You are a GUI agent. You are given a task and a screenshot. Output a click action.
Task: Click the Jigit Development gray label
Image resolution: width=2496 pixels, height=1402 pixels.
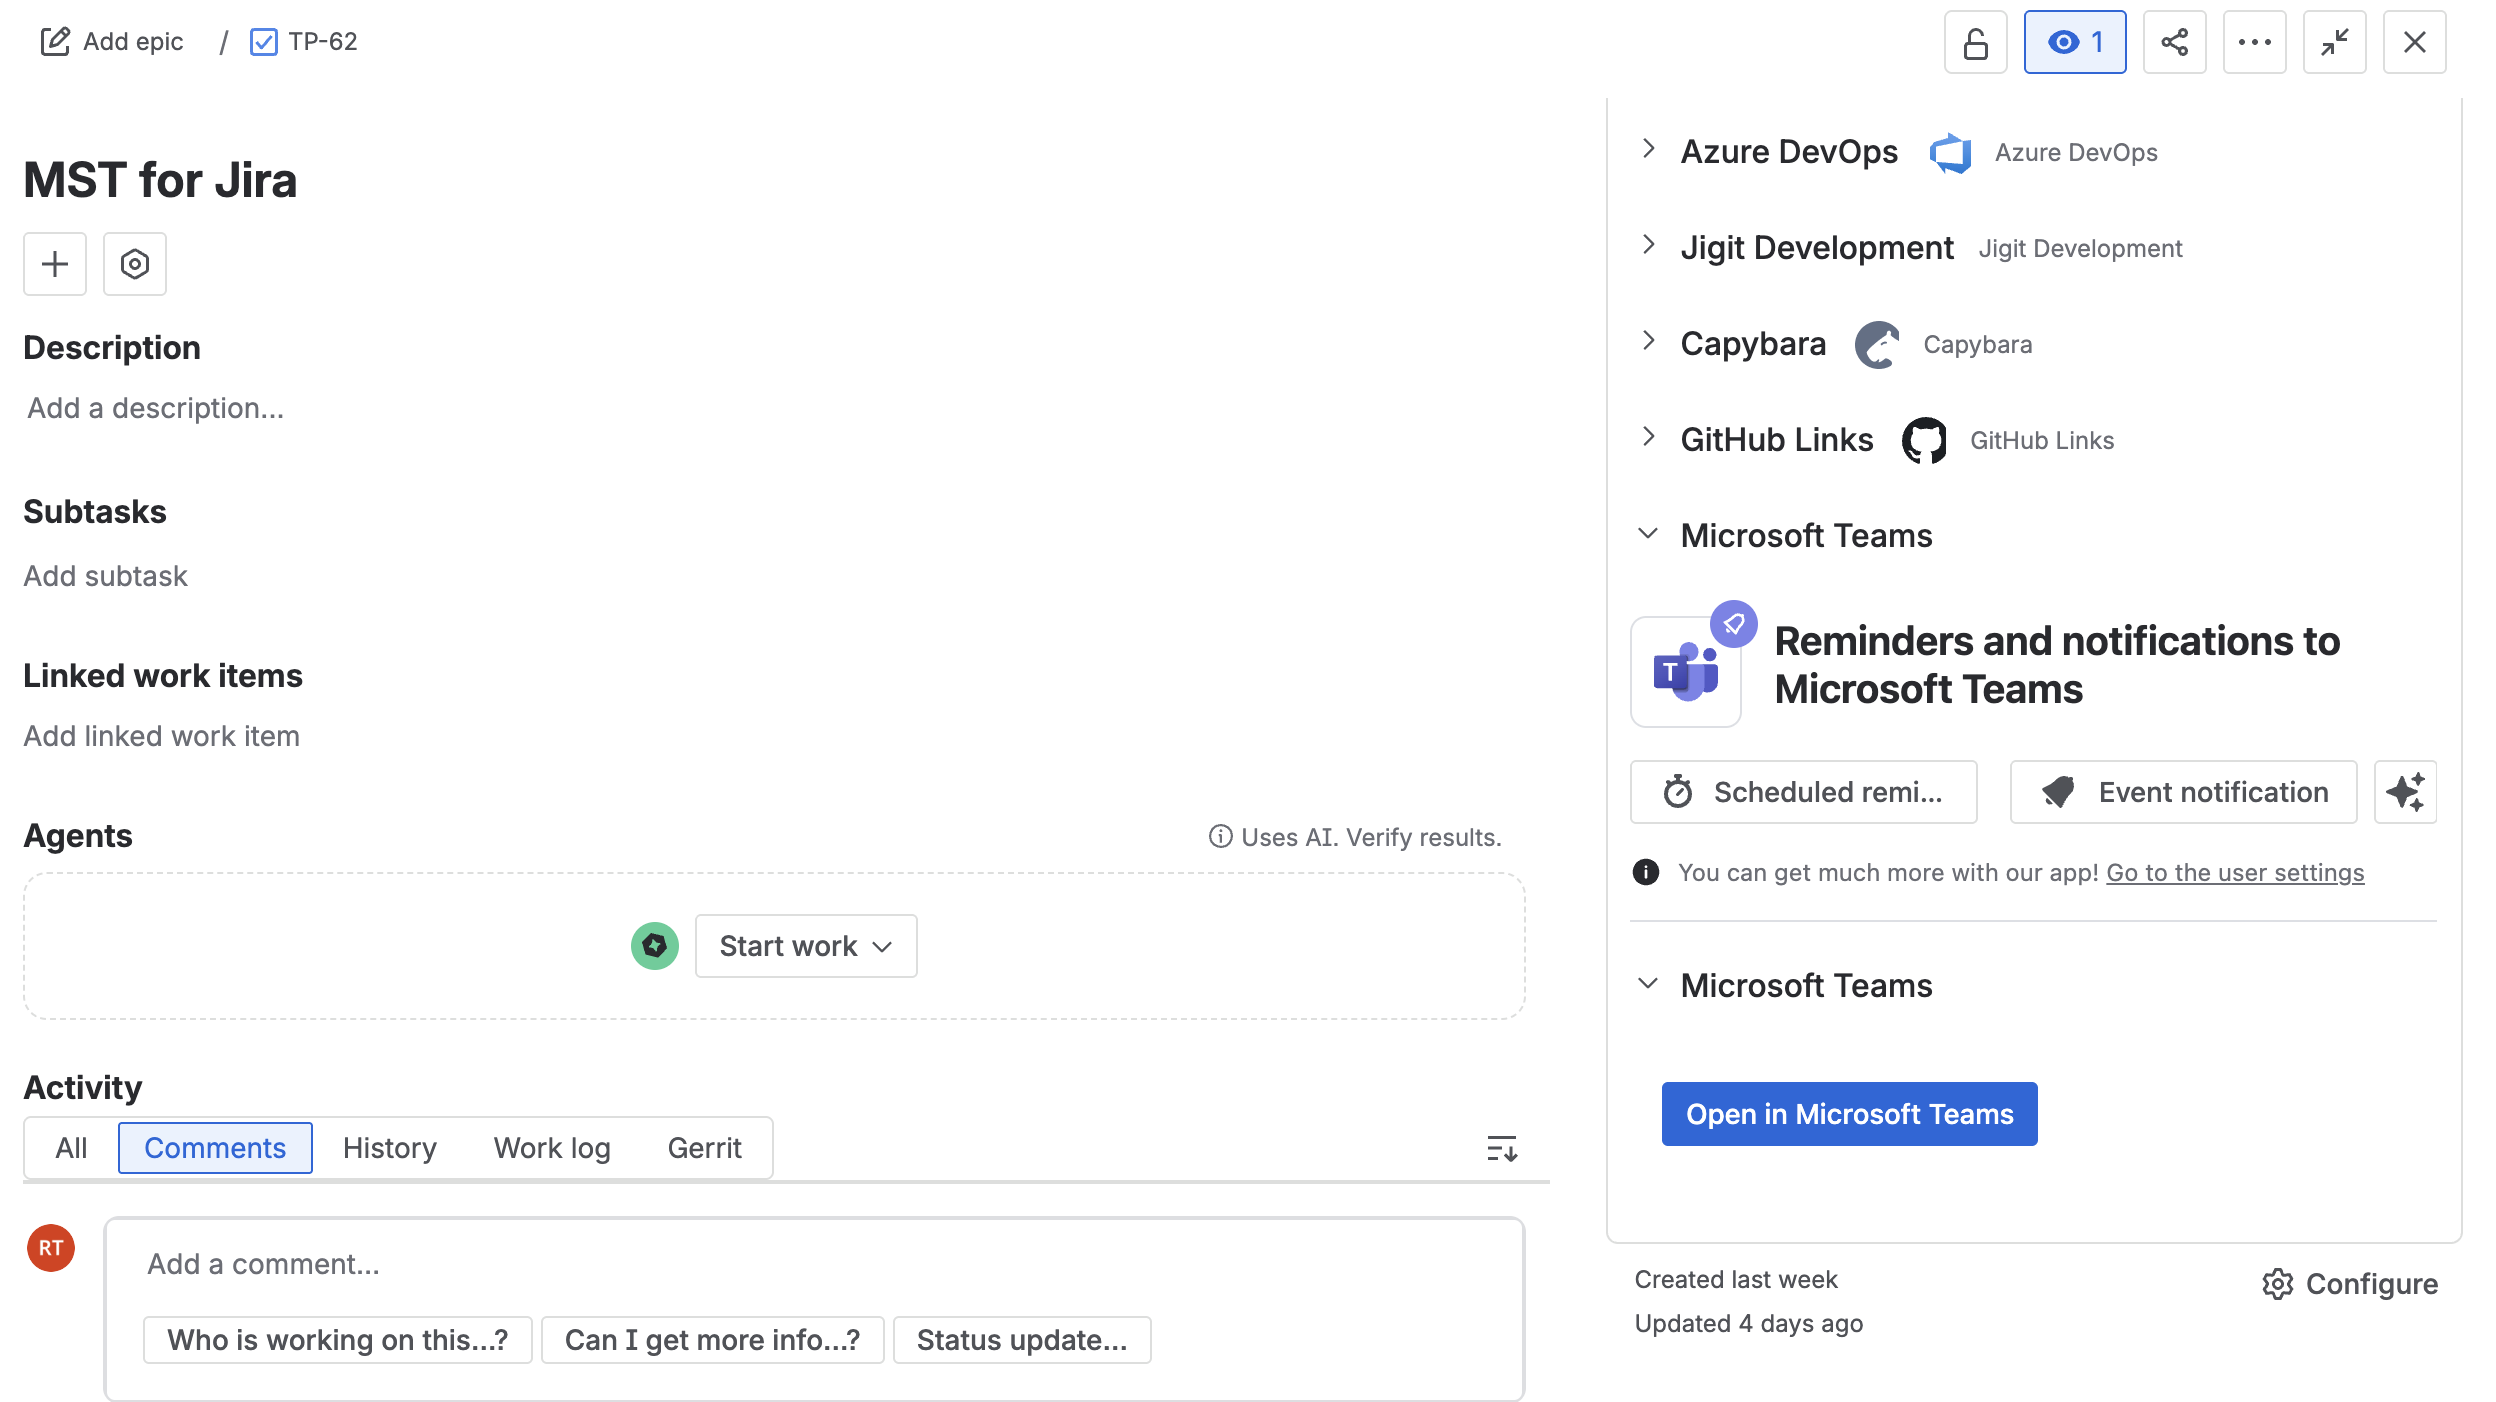(x=2080, y=249)
